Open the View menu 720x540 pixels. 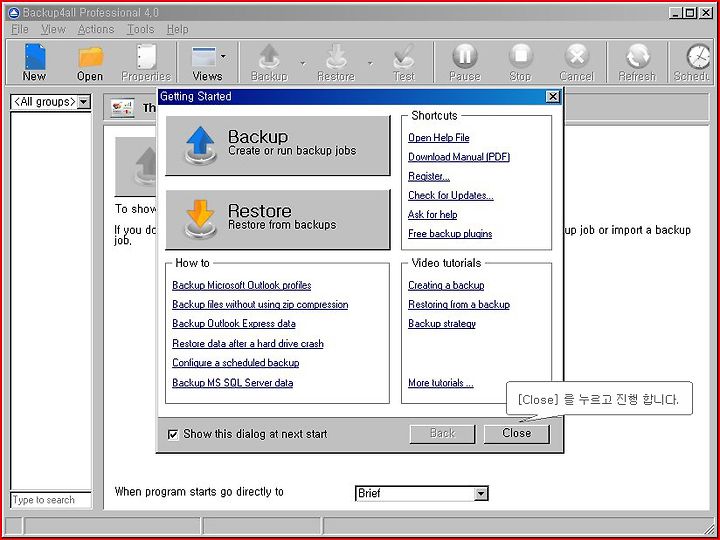pyautogui.click(x=53, y=29)
